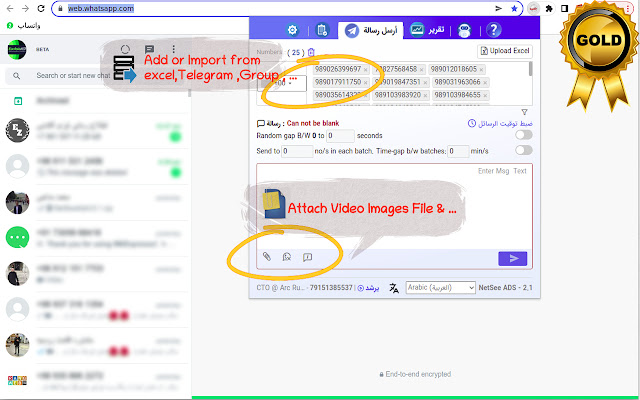Screen dimensions: 640x400
Task: Open the Archived chats row
Action: point(95,101)
